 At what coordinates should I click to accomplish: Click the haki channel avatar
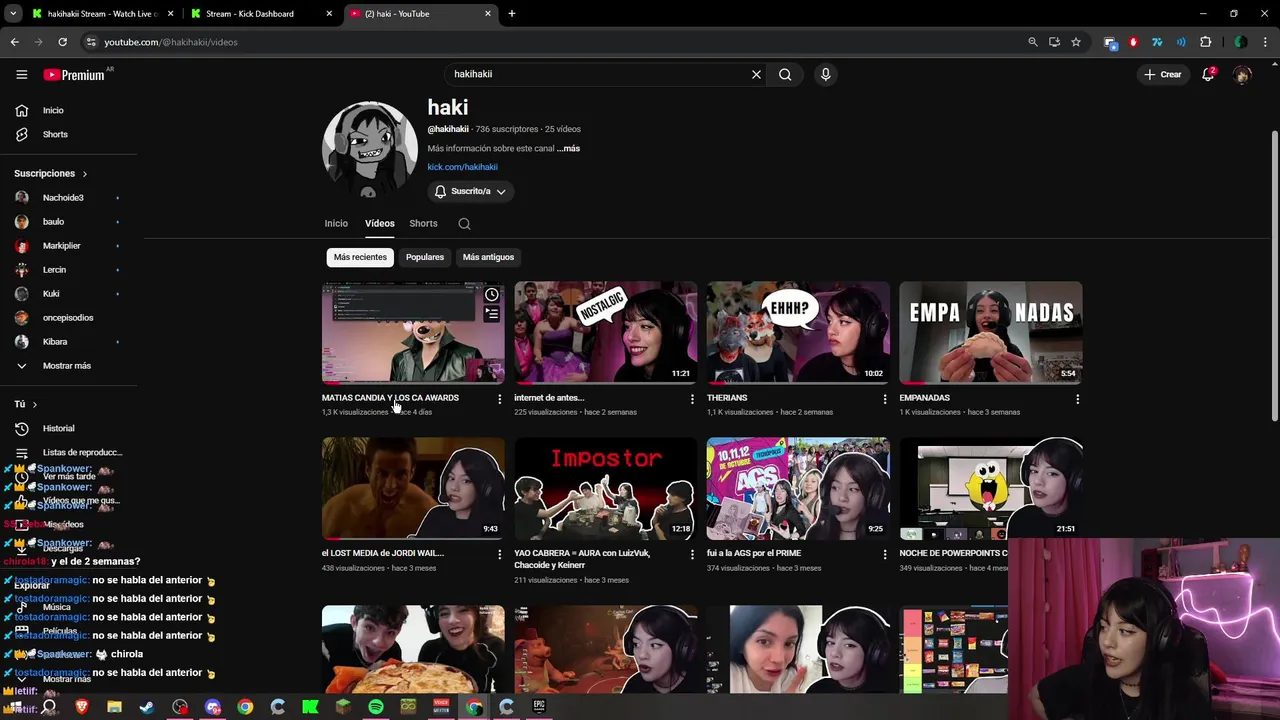[x=369, y=149]
